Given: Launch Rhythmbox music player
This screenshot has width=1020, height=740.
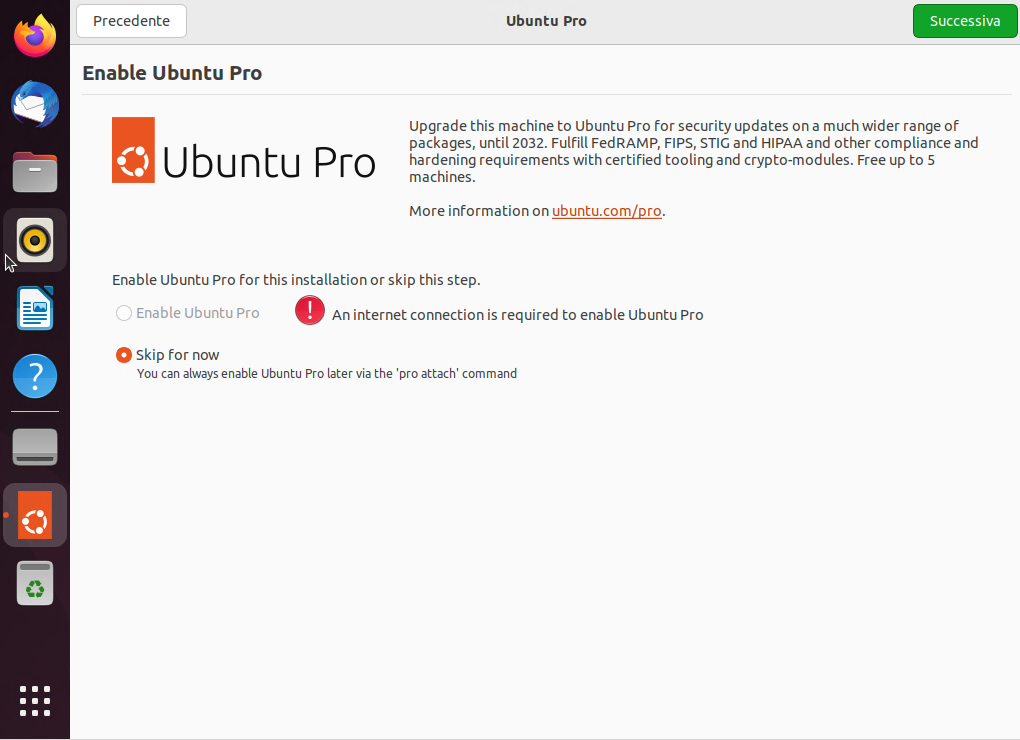Looking at the screenshot, I should click(x=35, y=241).
